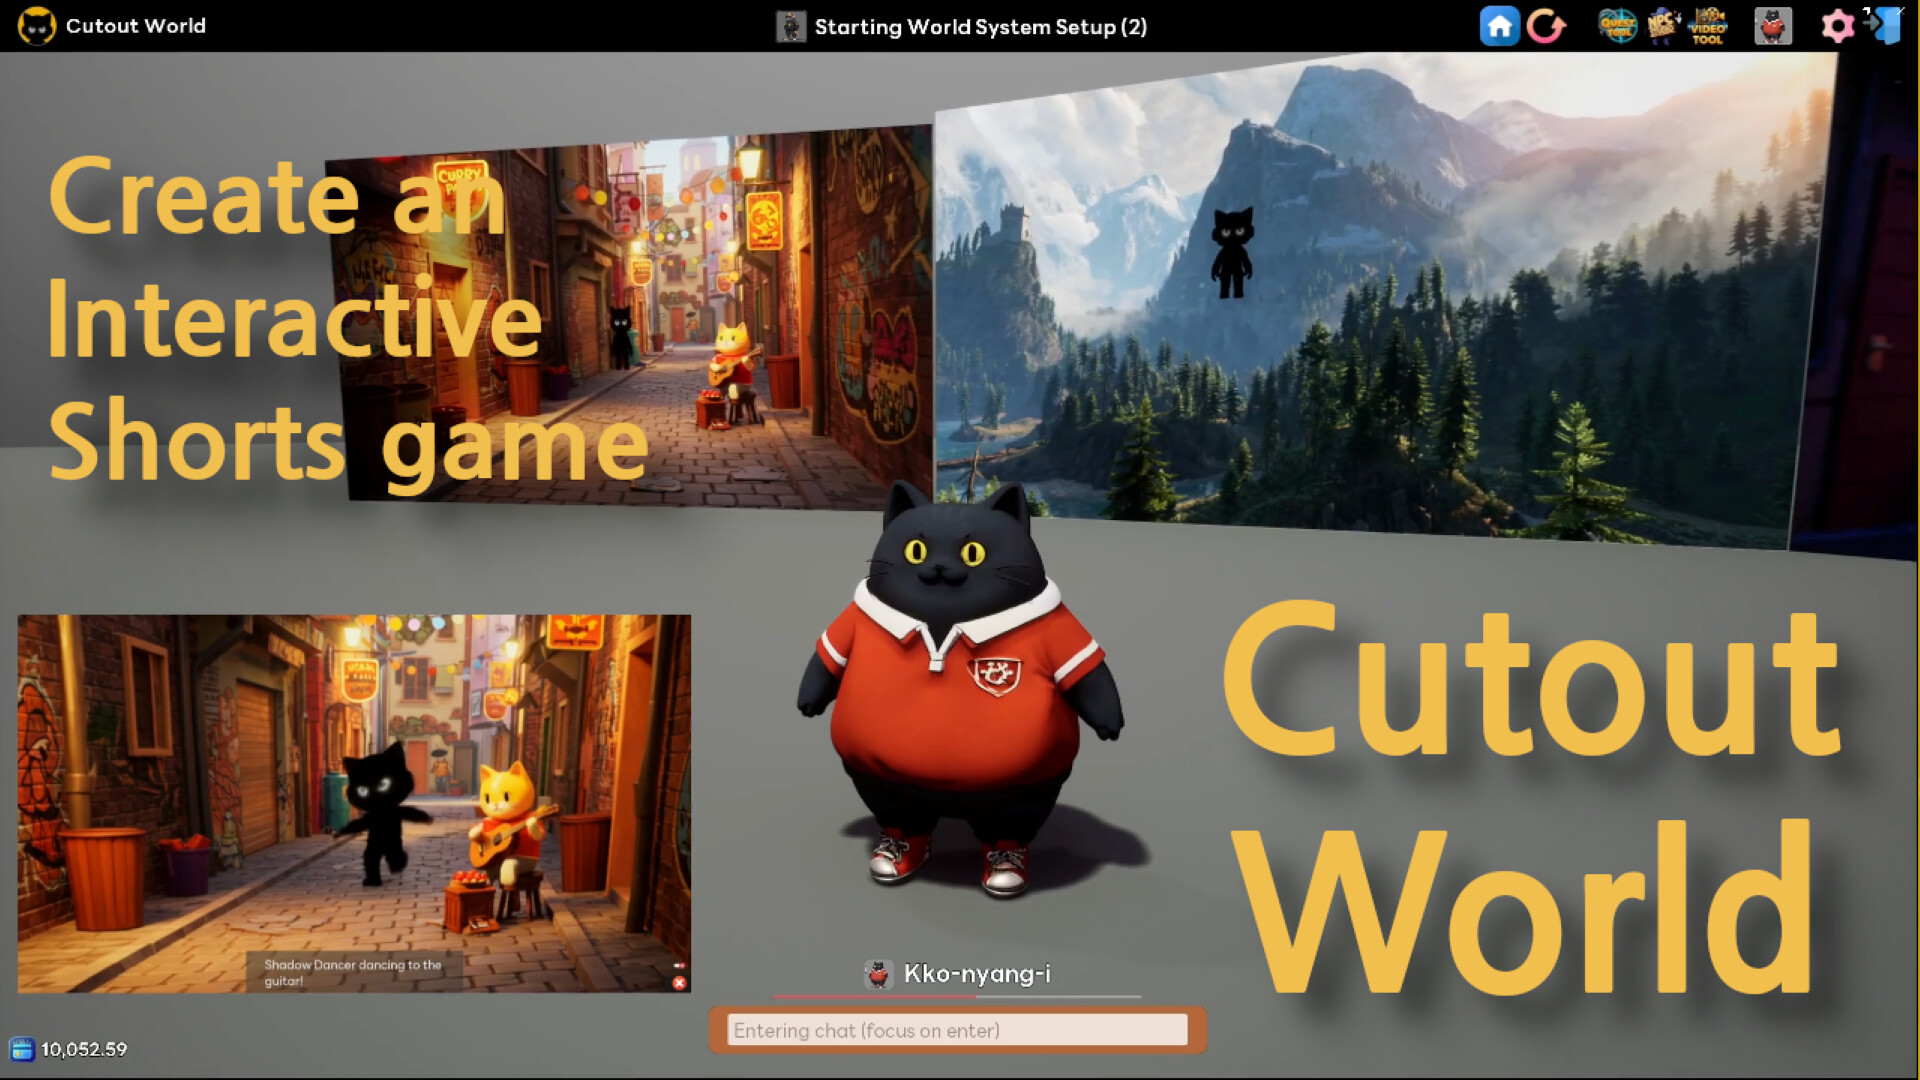Open settings with the pink gear

(1838, 26)
